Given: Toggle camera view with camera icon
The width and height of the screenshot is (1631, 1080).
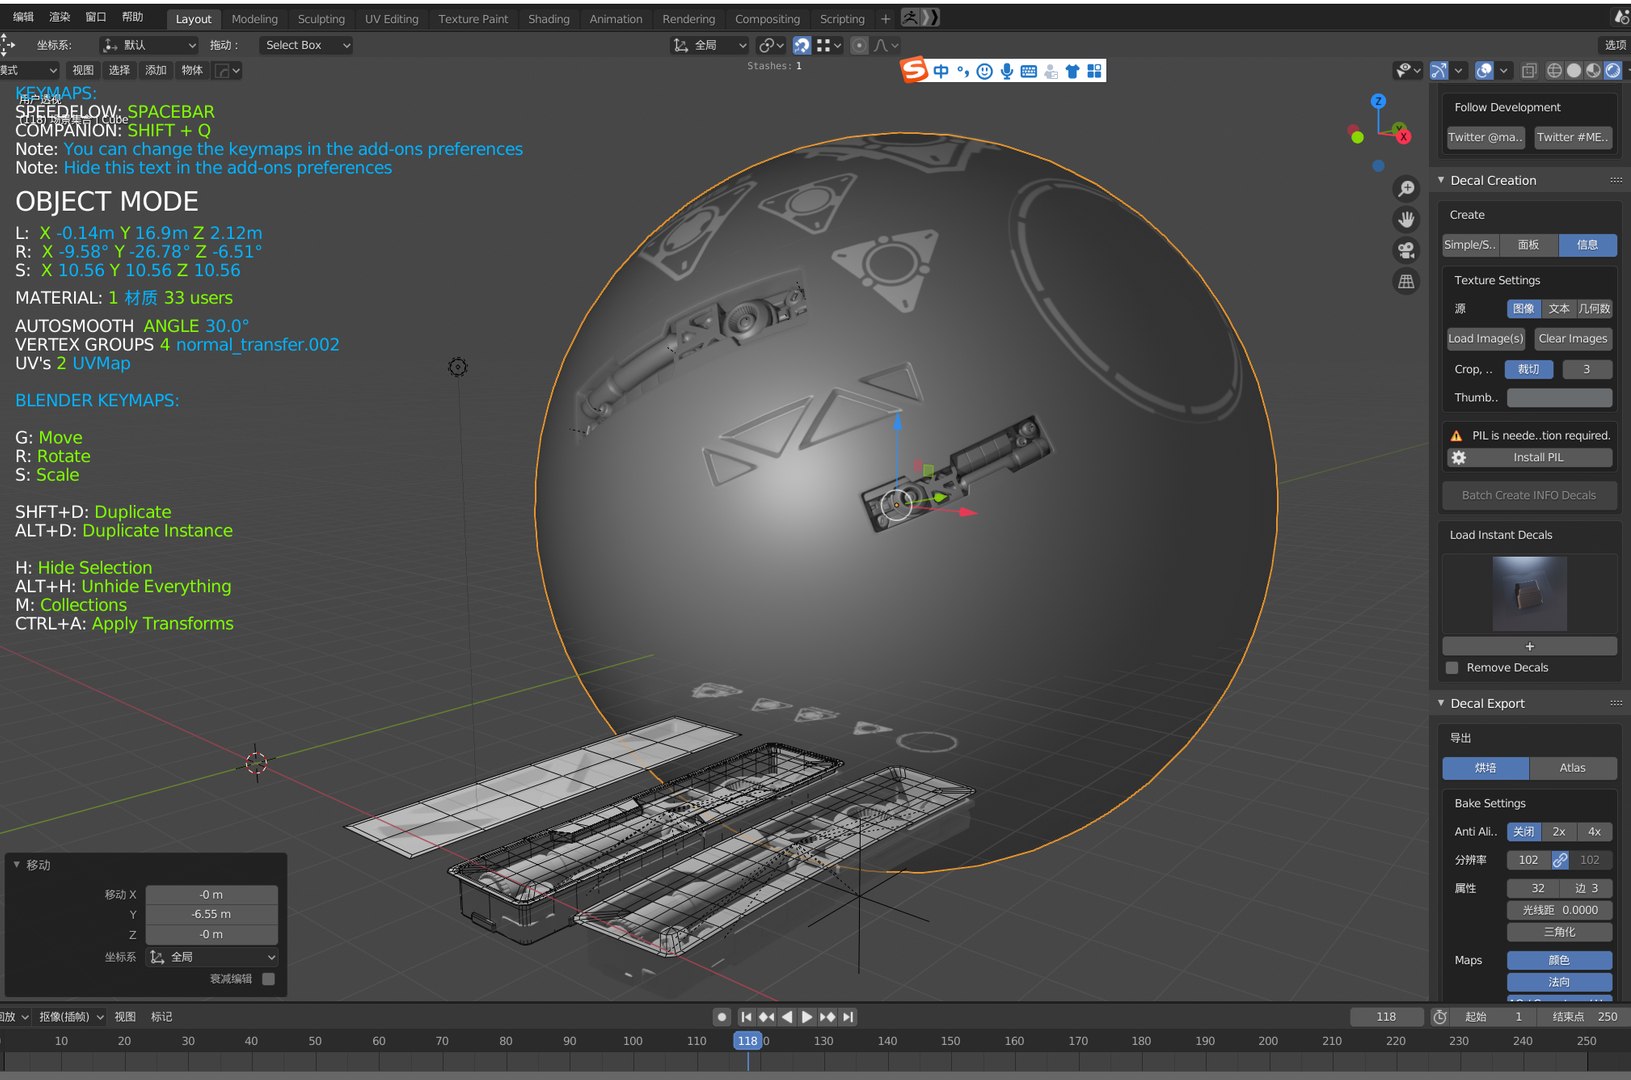Looking at the screenshot, I should (1406, 250).
